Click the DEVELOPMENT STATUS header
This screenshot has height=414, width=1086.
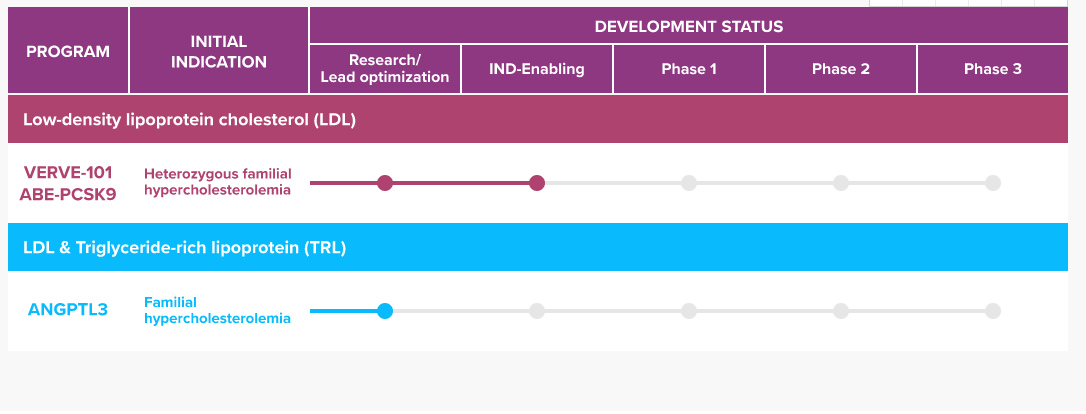tap(689, 26)
